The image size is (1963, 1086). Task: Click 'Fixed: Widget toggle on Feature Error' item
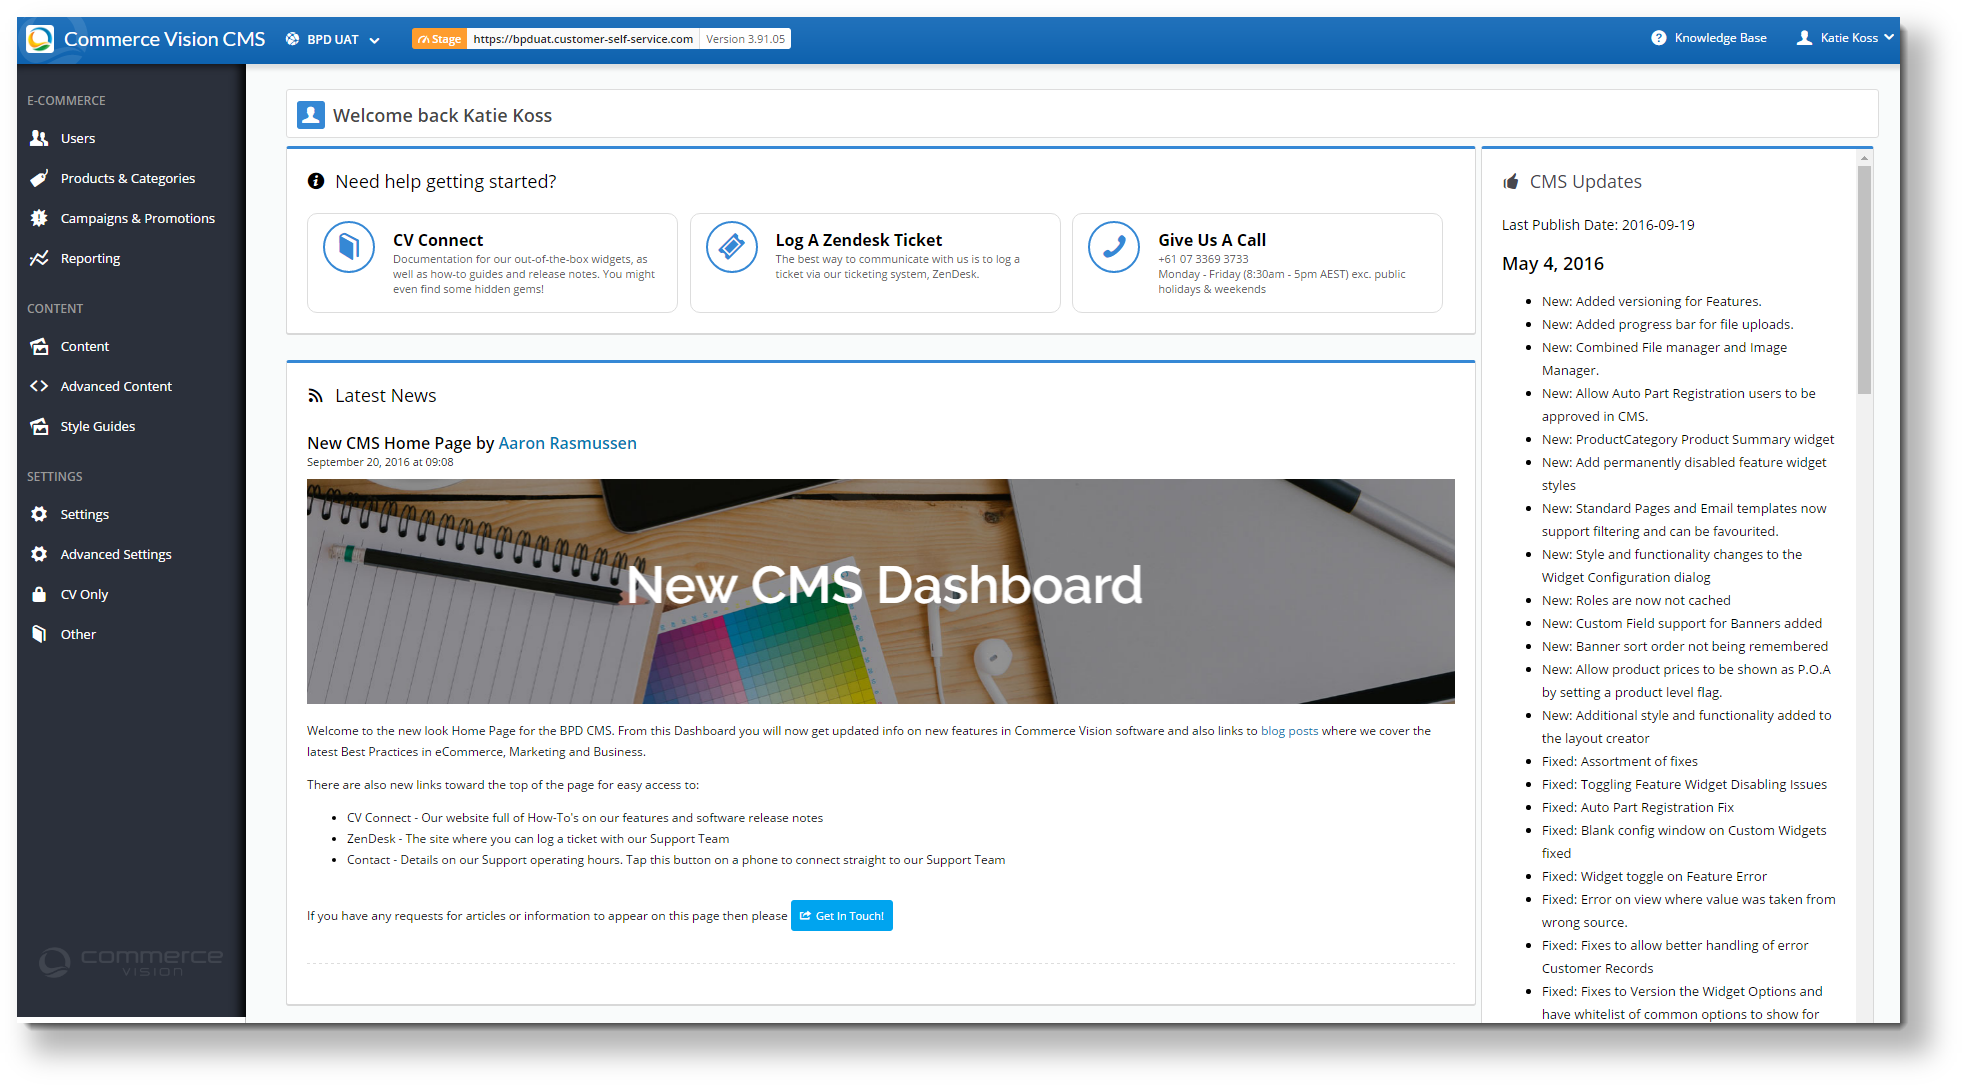coord(1654,876)
